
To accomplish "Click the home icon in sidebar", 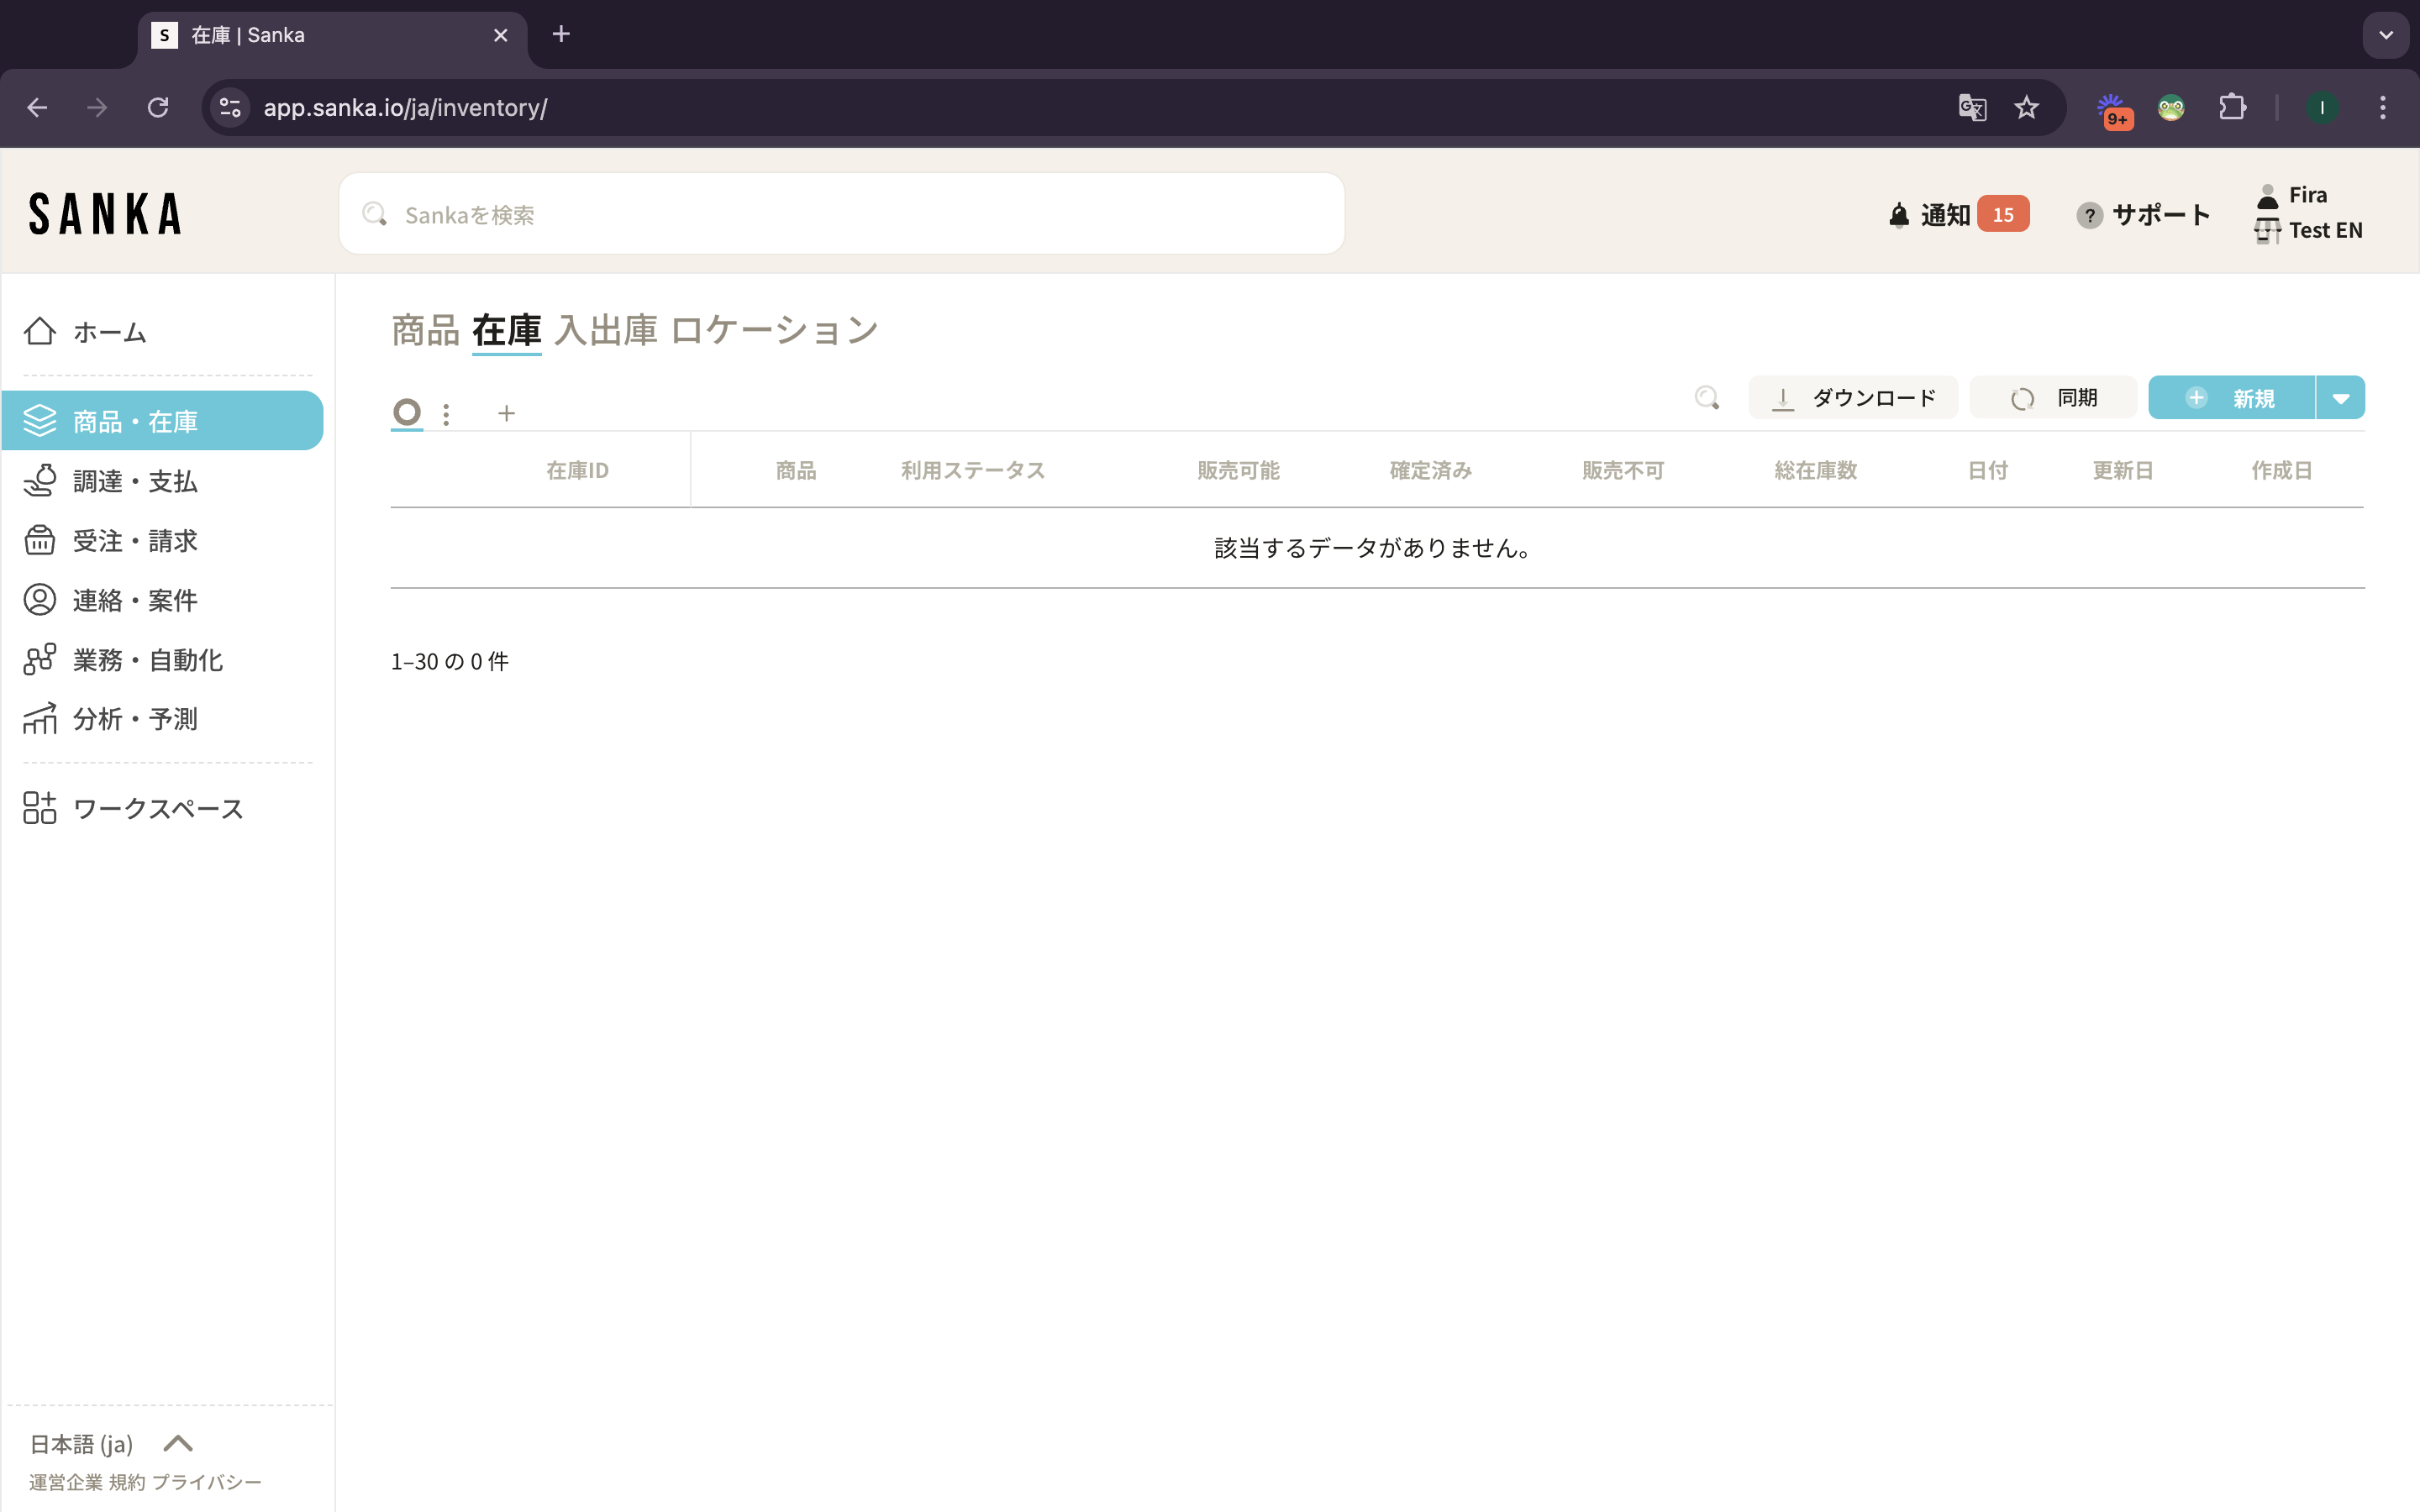I will pyautogui.click(x=40, y=331).
